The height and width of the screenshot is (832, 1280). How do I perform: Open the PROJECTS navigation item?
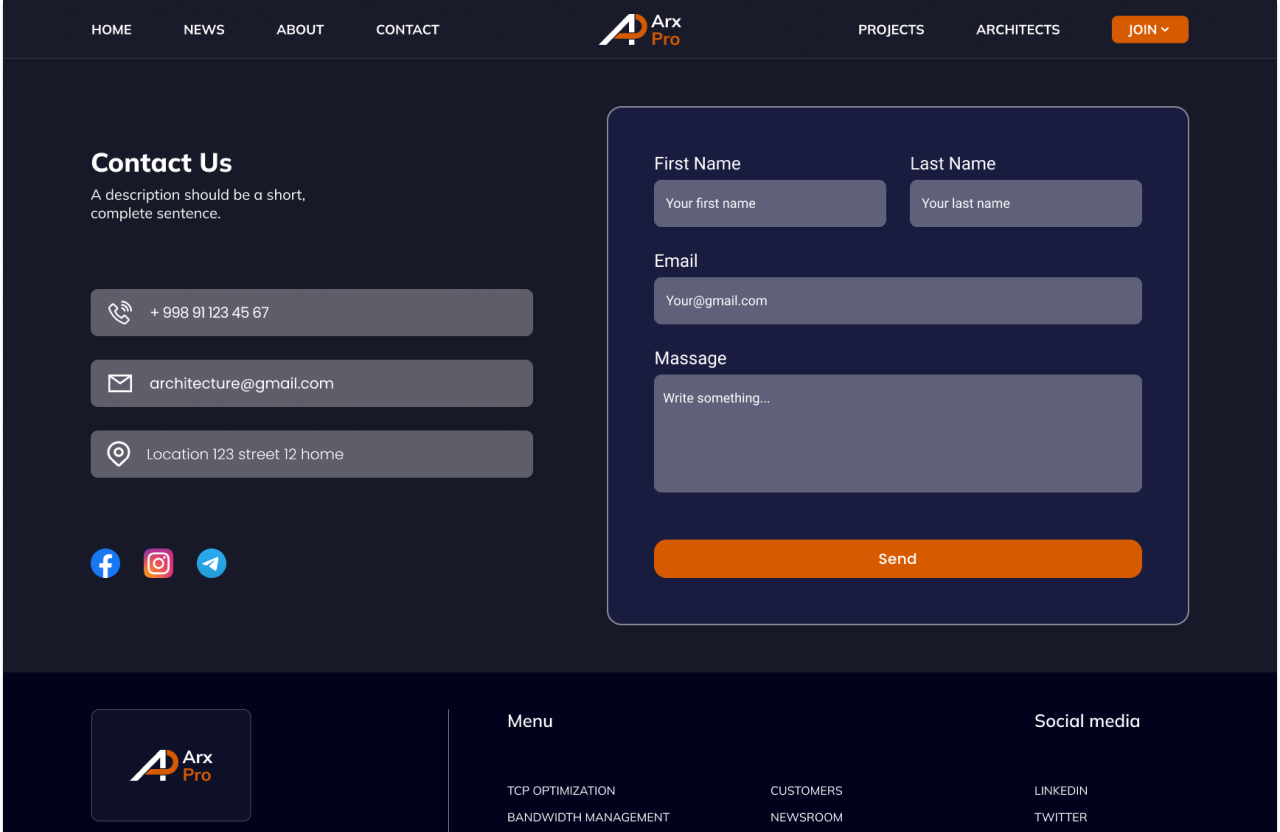point(891,30)
